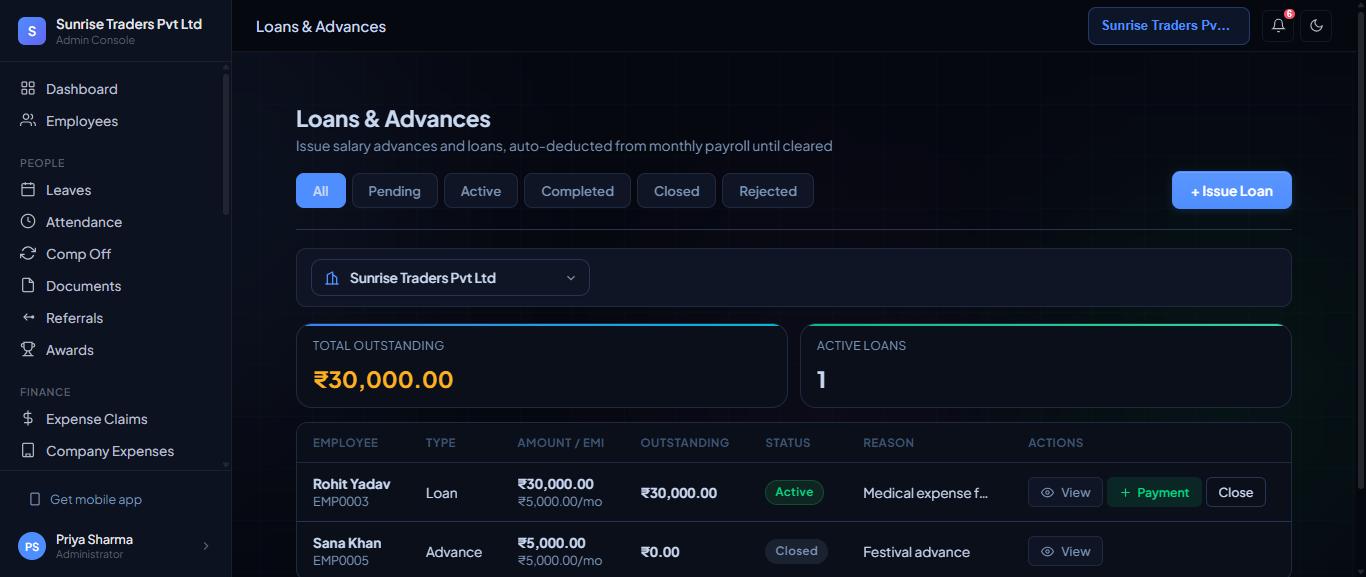Image resolution: width=1366 pixels, height=577 pixels.
Task: Click the mobile phone icon
Action: click(x=35, y=500)
